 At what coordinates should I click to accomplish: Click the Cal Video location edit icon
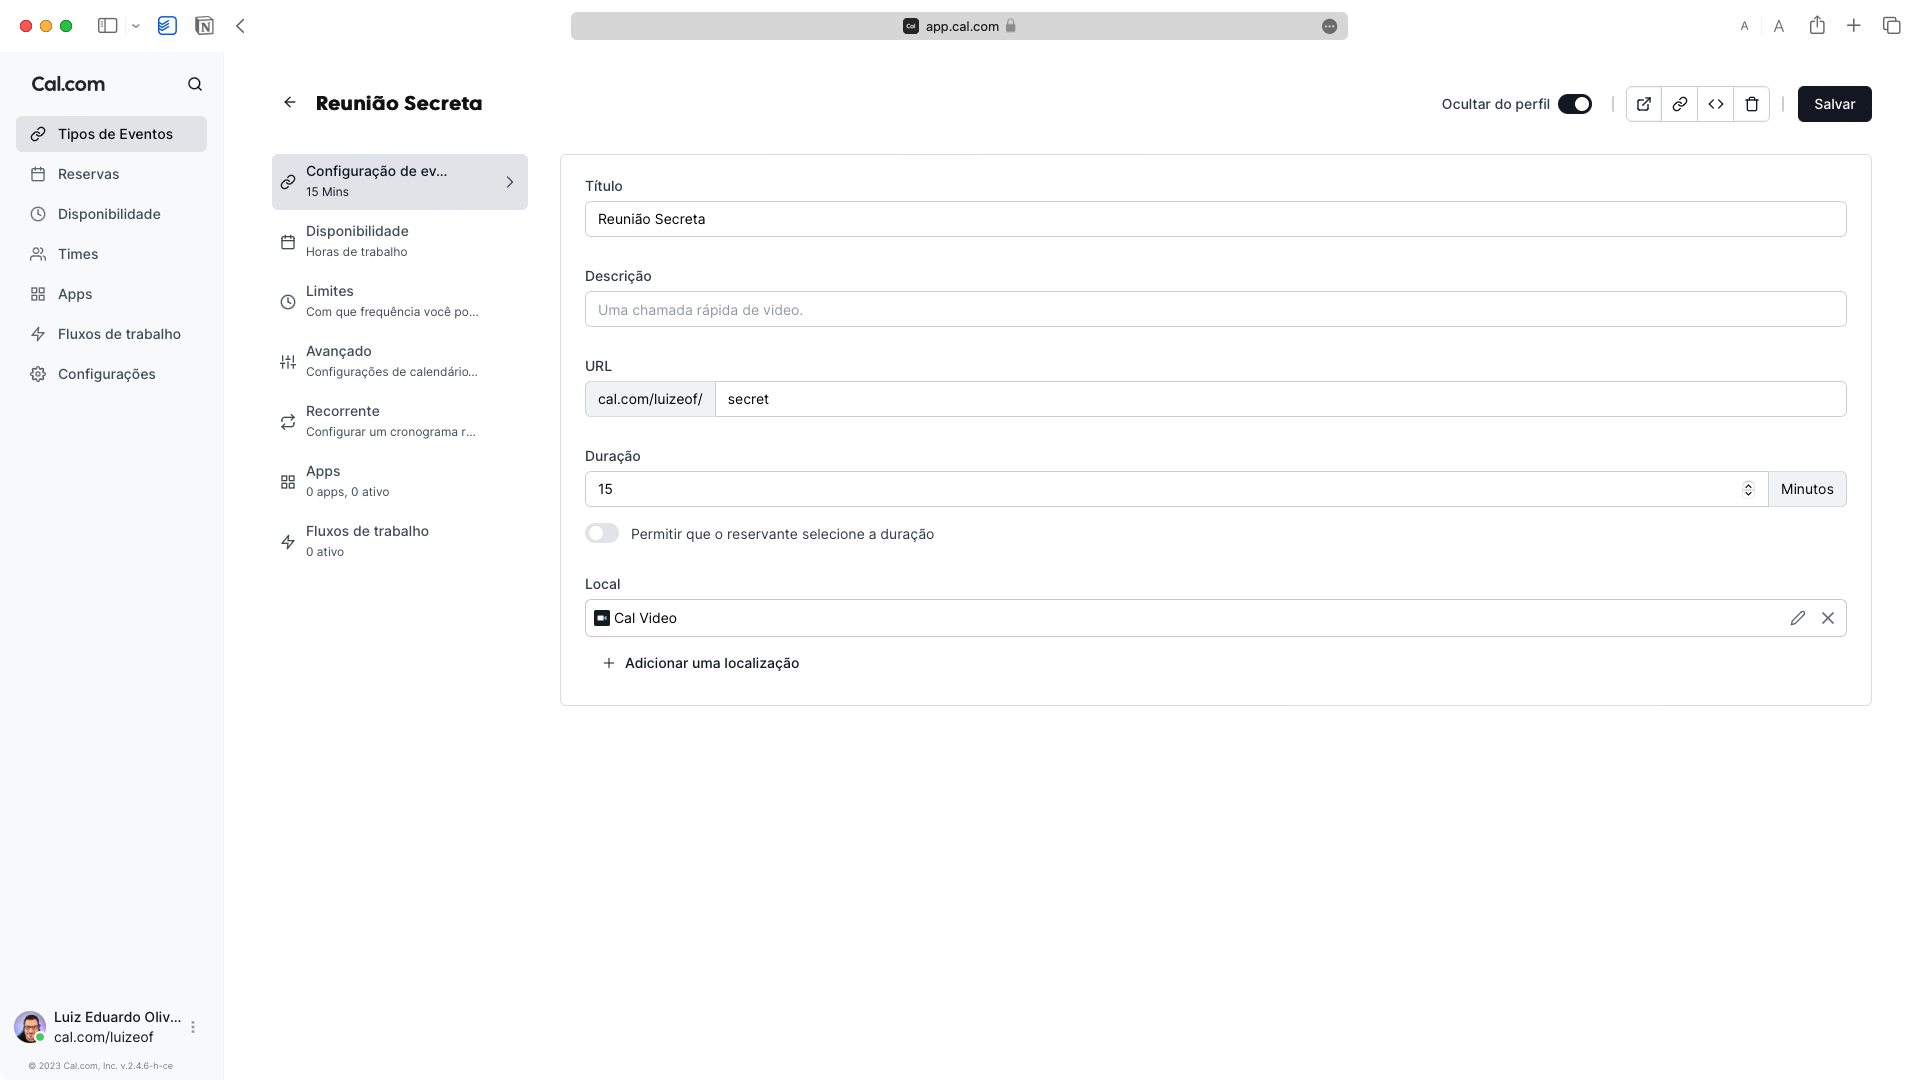coord(1797,617)
